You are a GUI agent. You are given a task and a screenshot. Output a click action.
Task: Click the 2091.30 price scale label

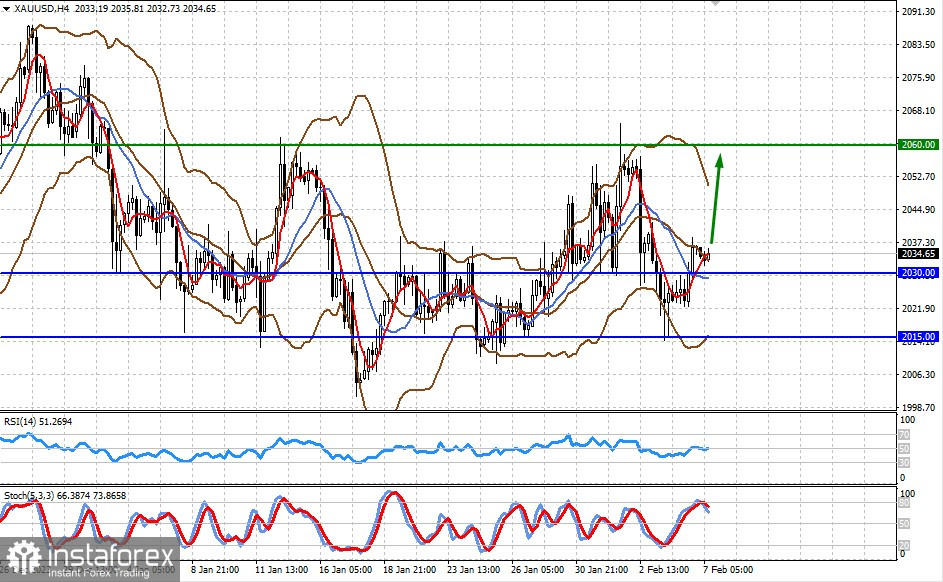[918, 12]
